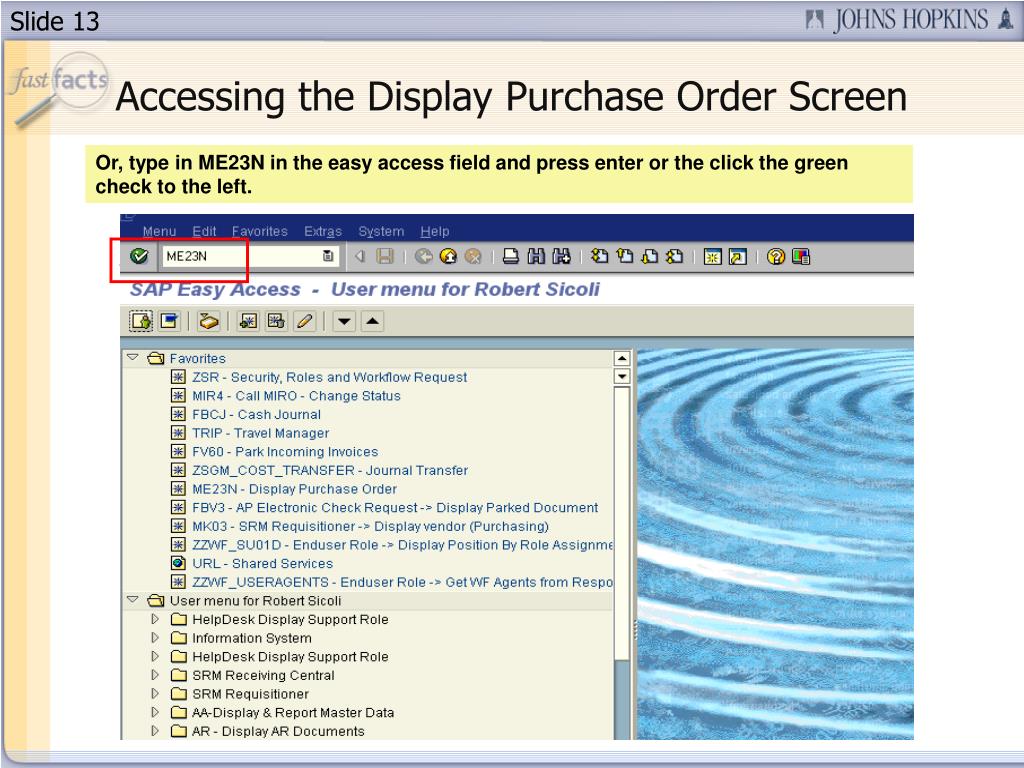Open FBV3 - AP Electronic Check Request entry
The image size is (1024, 768).
[x=394, y=507]
